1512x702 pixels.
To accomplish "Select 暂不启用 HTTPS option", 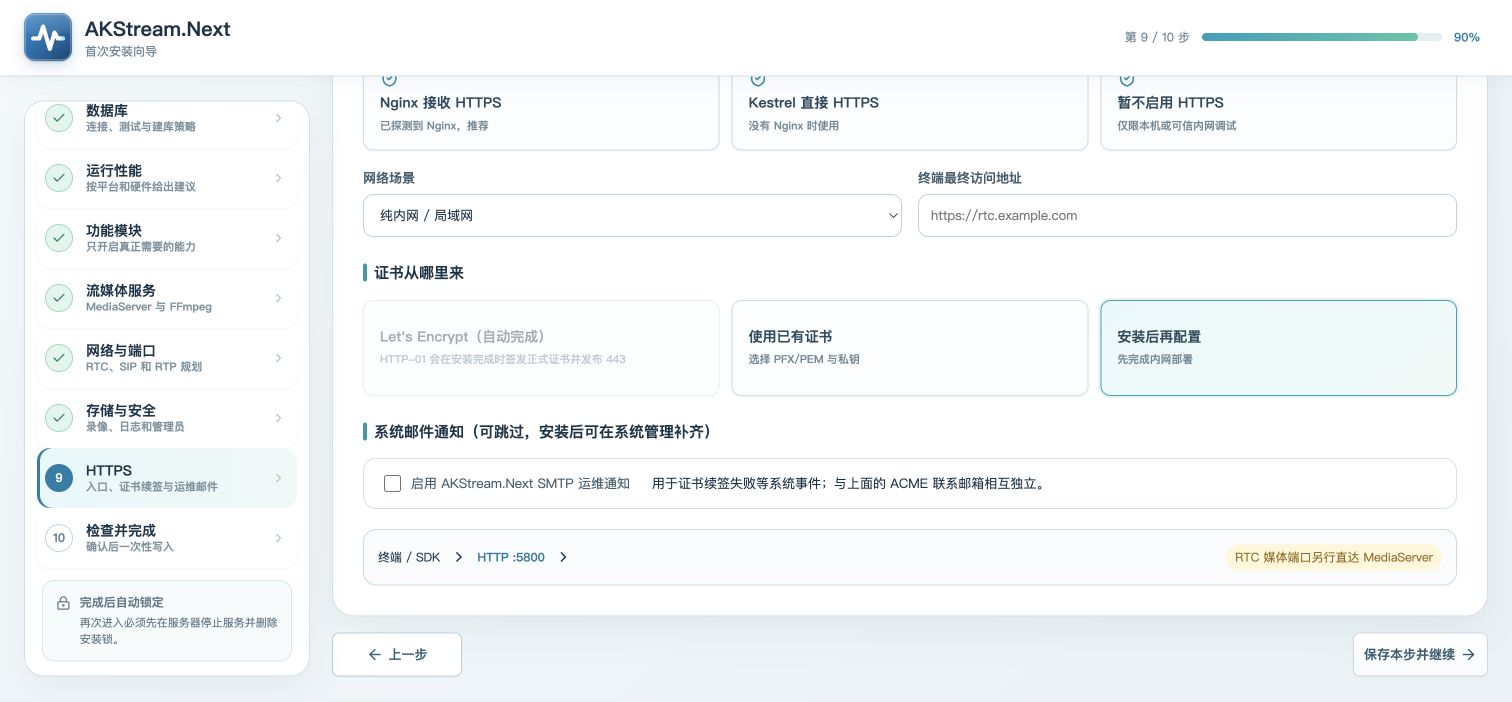I will point(1278,112).
